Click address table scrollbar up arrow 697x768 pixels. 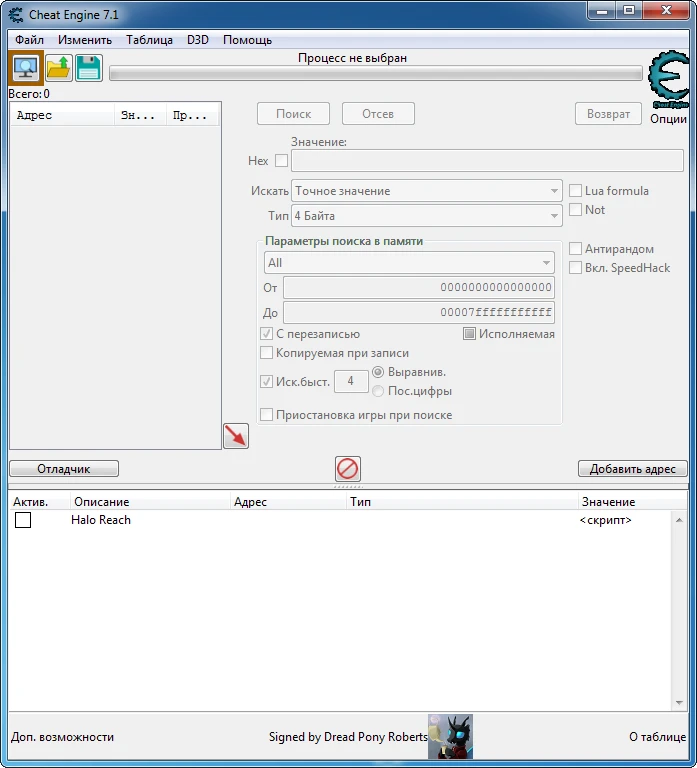[679, 520]
